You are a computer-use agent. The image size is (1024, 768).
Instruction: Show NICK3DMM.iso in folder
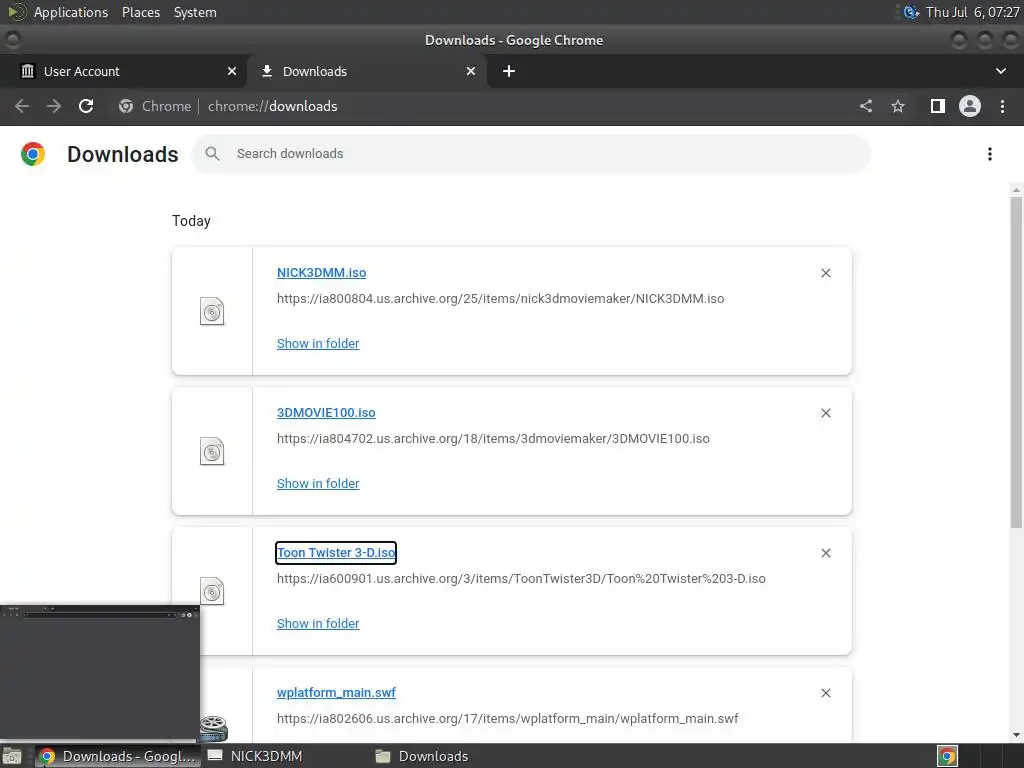318,344
